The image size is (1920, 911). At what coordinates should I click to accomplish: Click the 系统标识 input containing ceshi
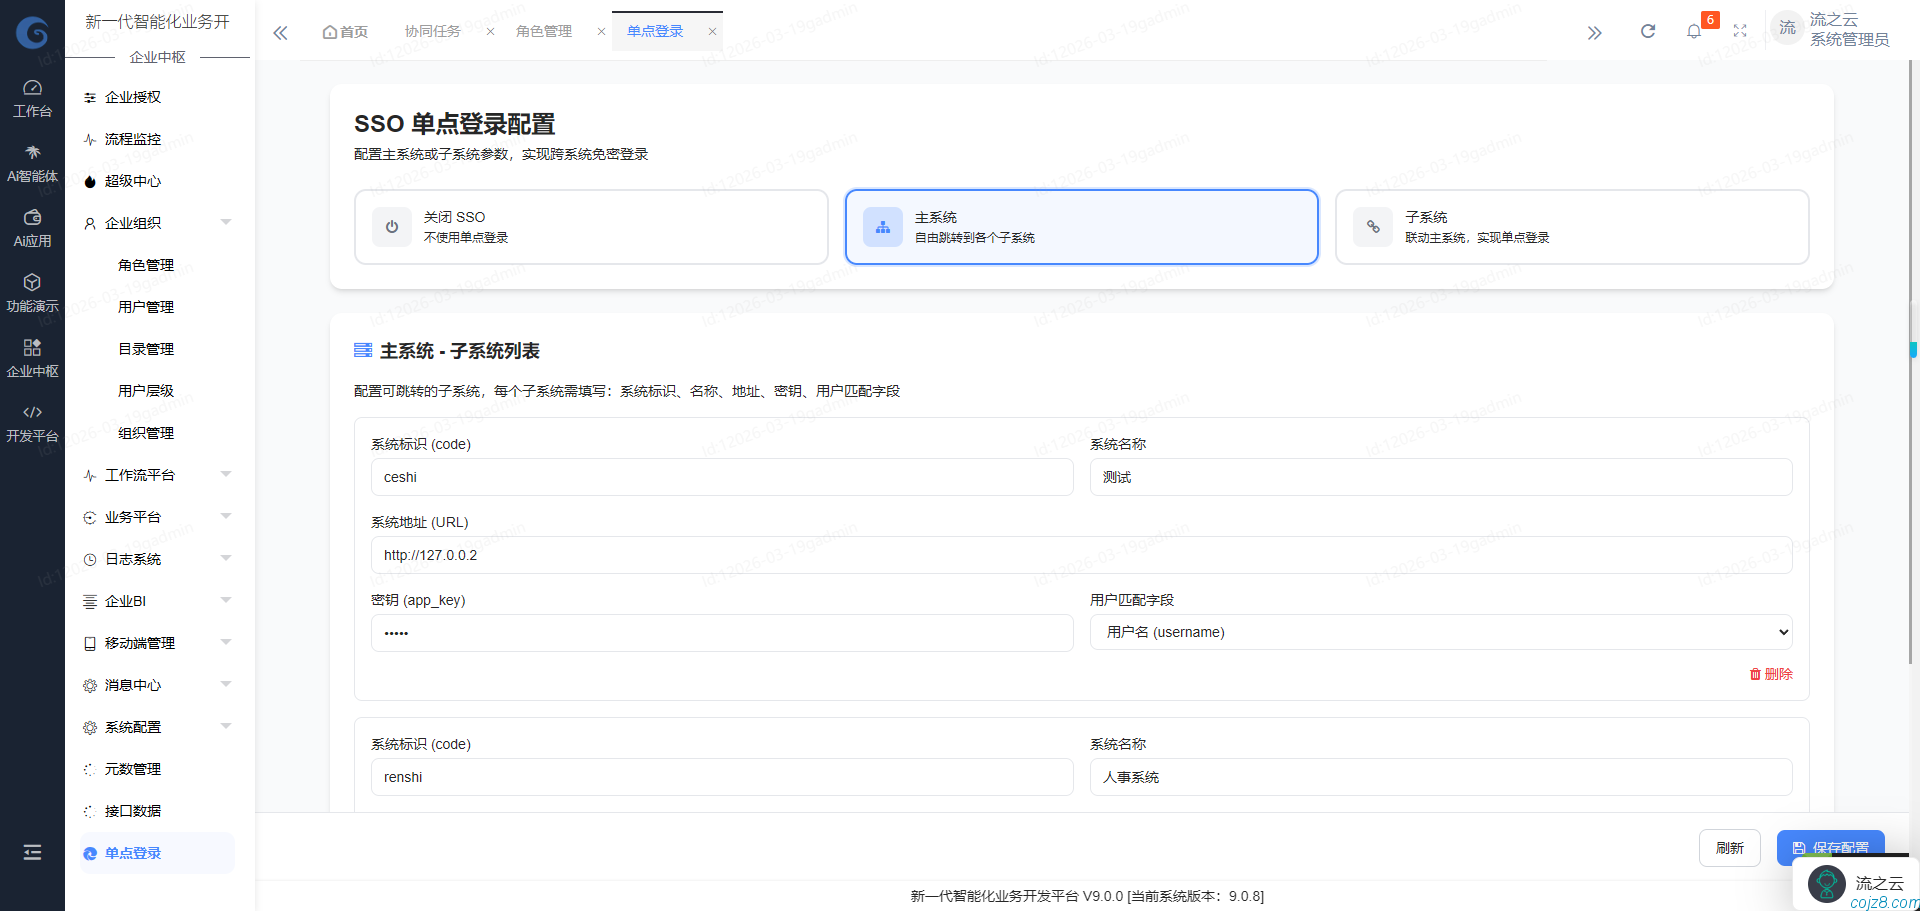point(722,477)
